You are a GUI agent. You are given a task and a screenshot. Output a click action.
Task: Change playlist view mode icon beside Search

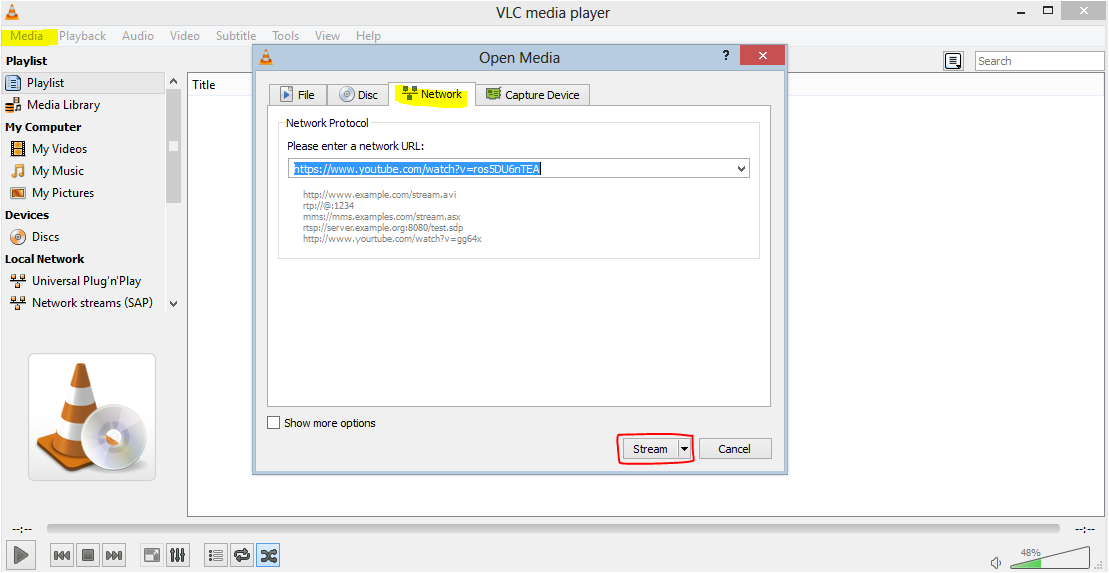[x=953, y=61]
